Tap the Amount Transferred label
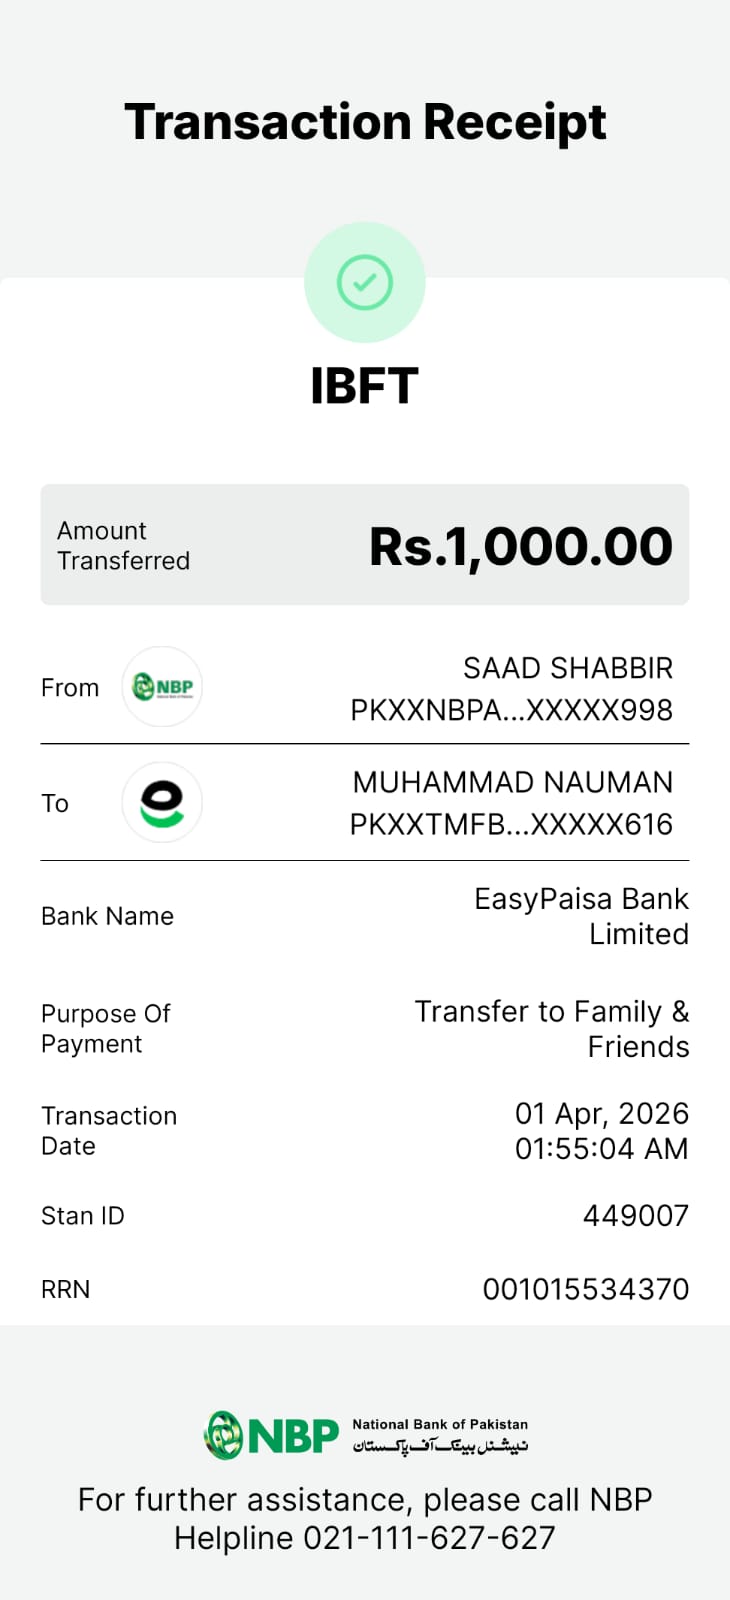Viewport: 730px width, 1600px height. 123,546
